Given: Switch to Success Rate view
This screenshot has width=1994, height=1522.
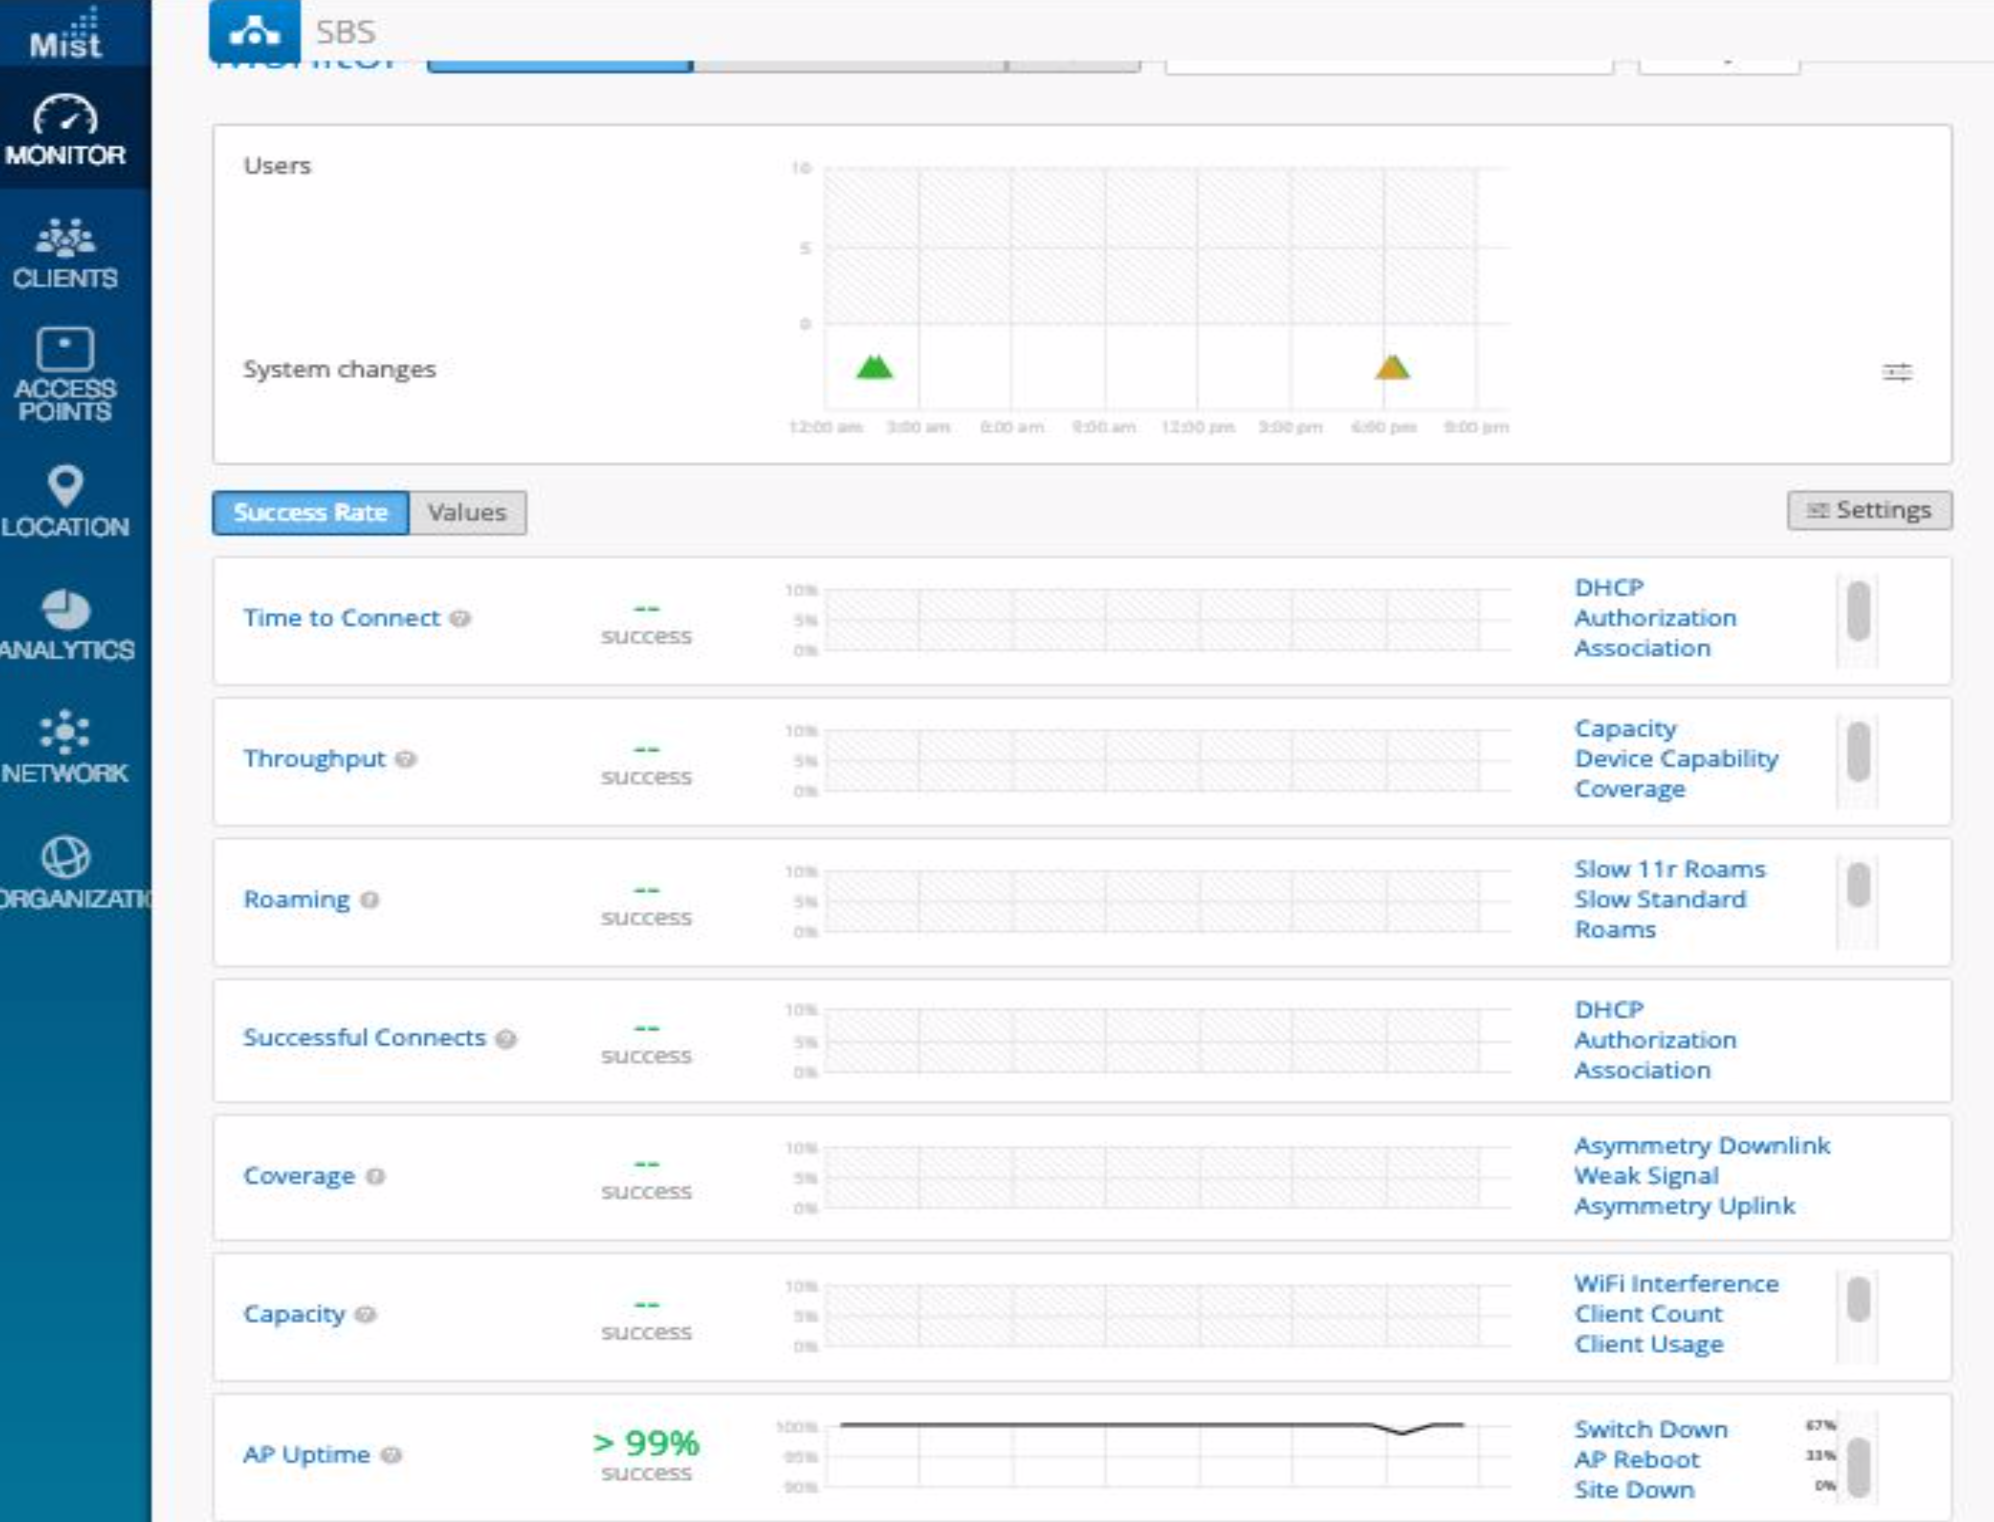Looking at the screenshot, I should [310, 512].
